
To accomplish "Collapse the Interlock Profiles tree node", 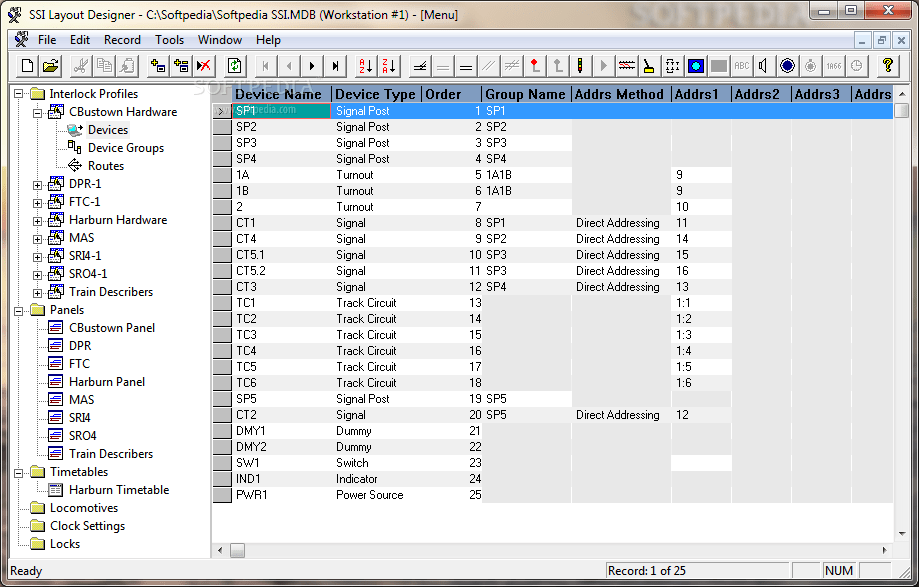I will pyautogui.click(x=20, y=93).
